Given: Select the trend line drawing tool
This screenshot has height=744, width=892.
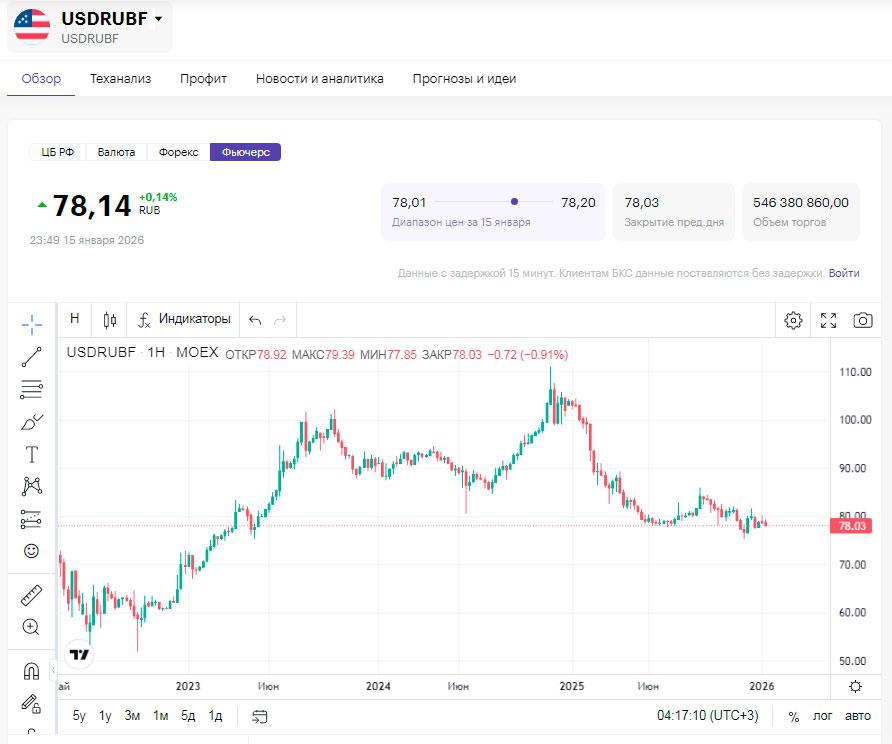Looking at the screenshot, I should pyautogui.click(x=31, y=357).
